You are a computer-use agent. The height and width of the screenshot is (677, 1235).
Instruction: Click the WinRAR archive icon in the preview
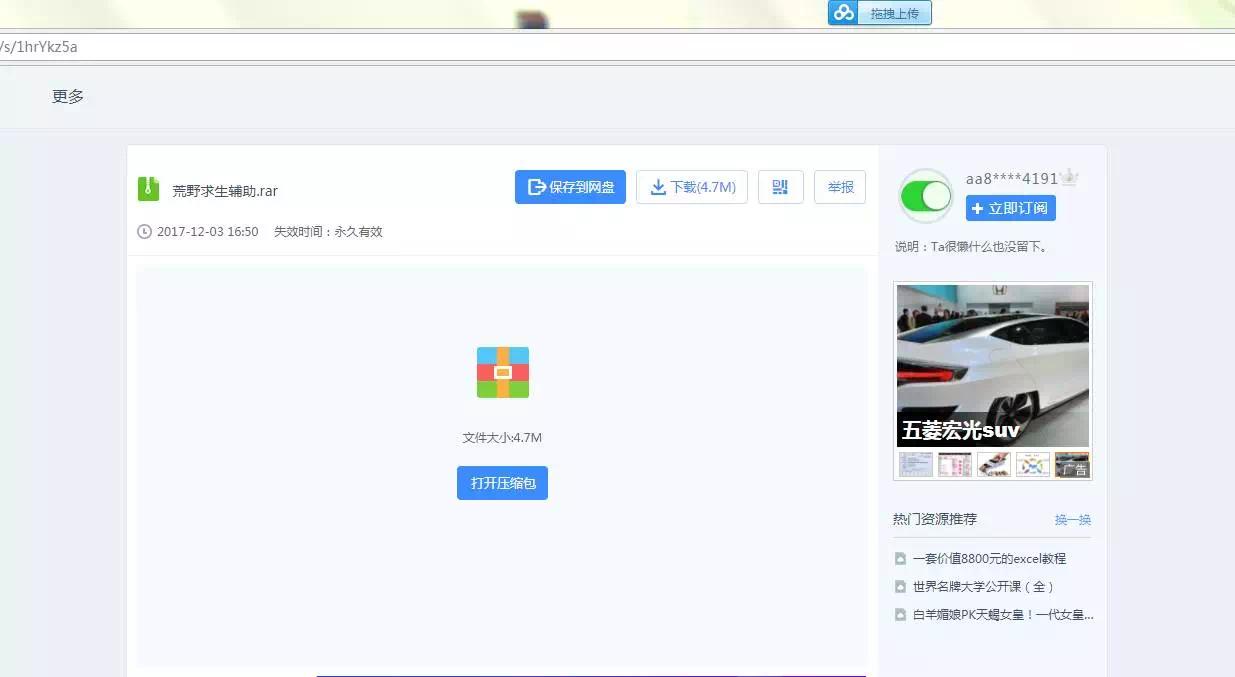pos(502,372)
